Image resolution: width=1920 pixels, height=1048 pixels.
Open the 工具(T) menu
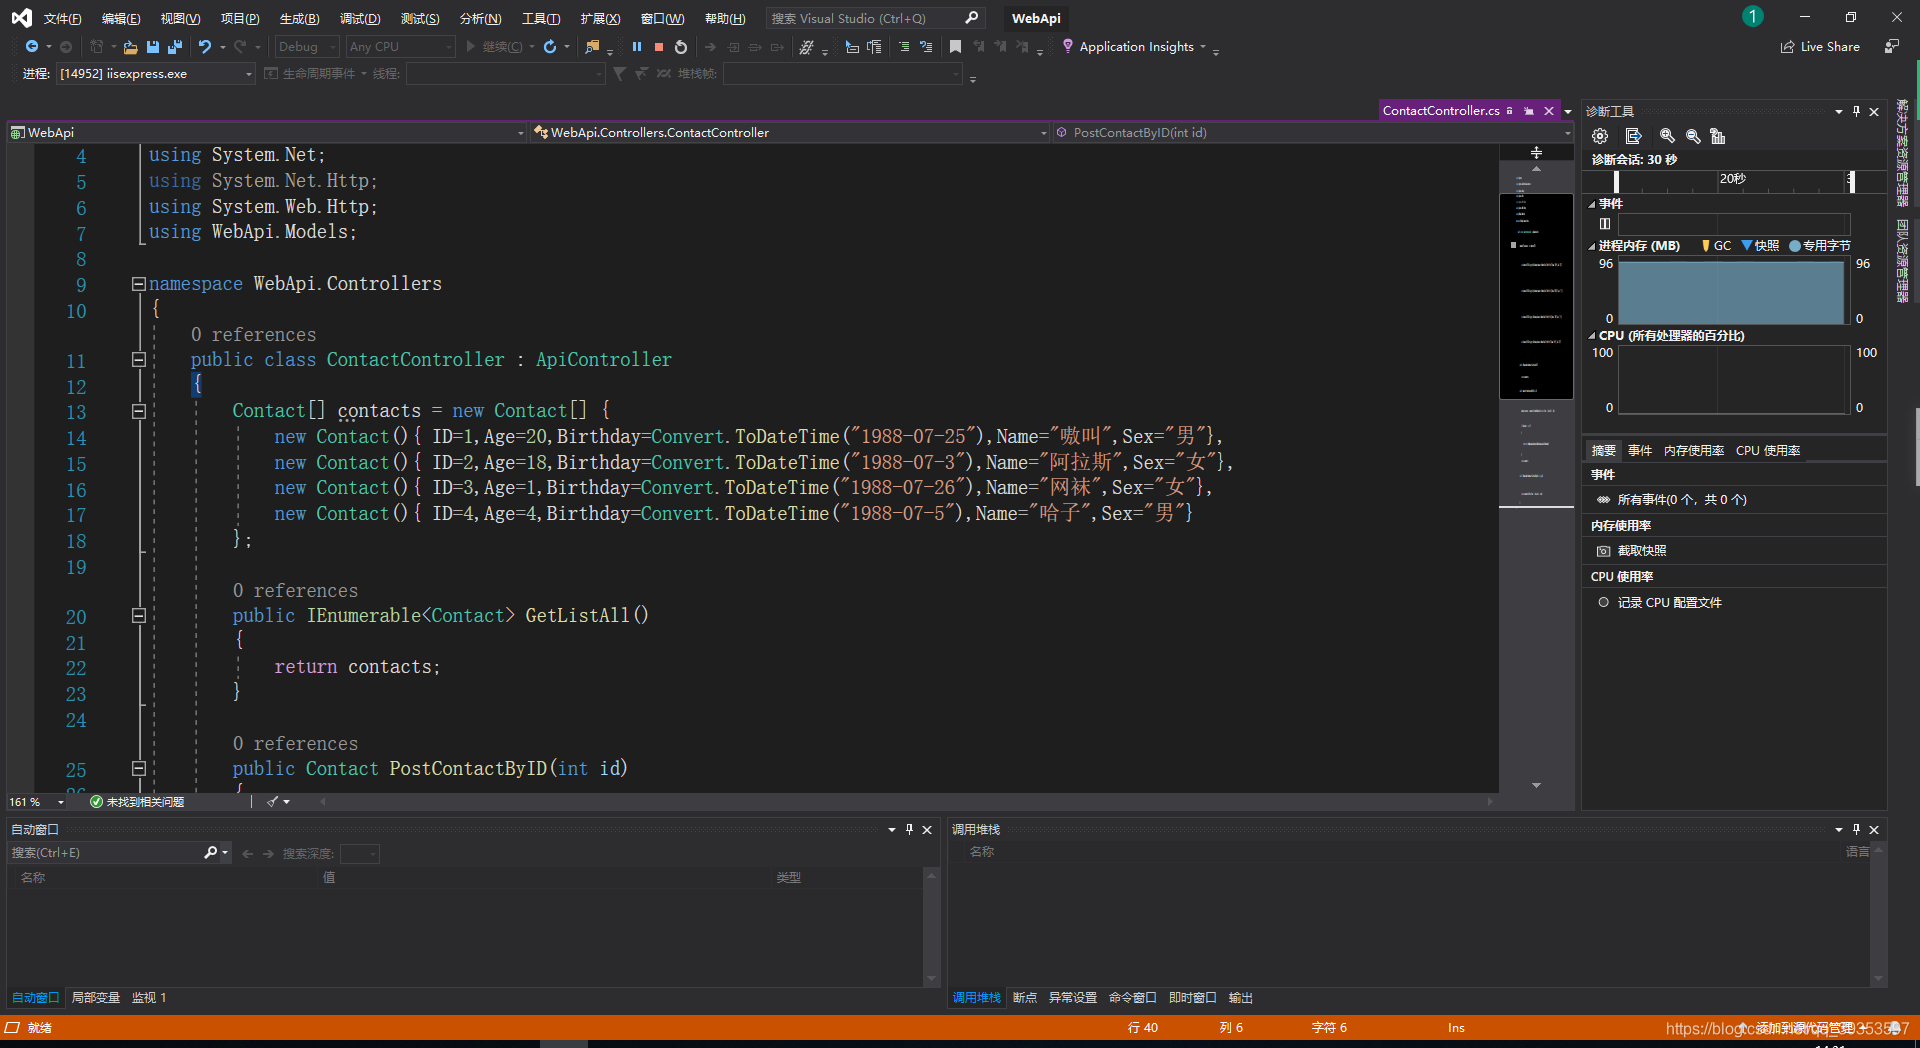click(x=541, y=19)
